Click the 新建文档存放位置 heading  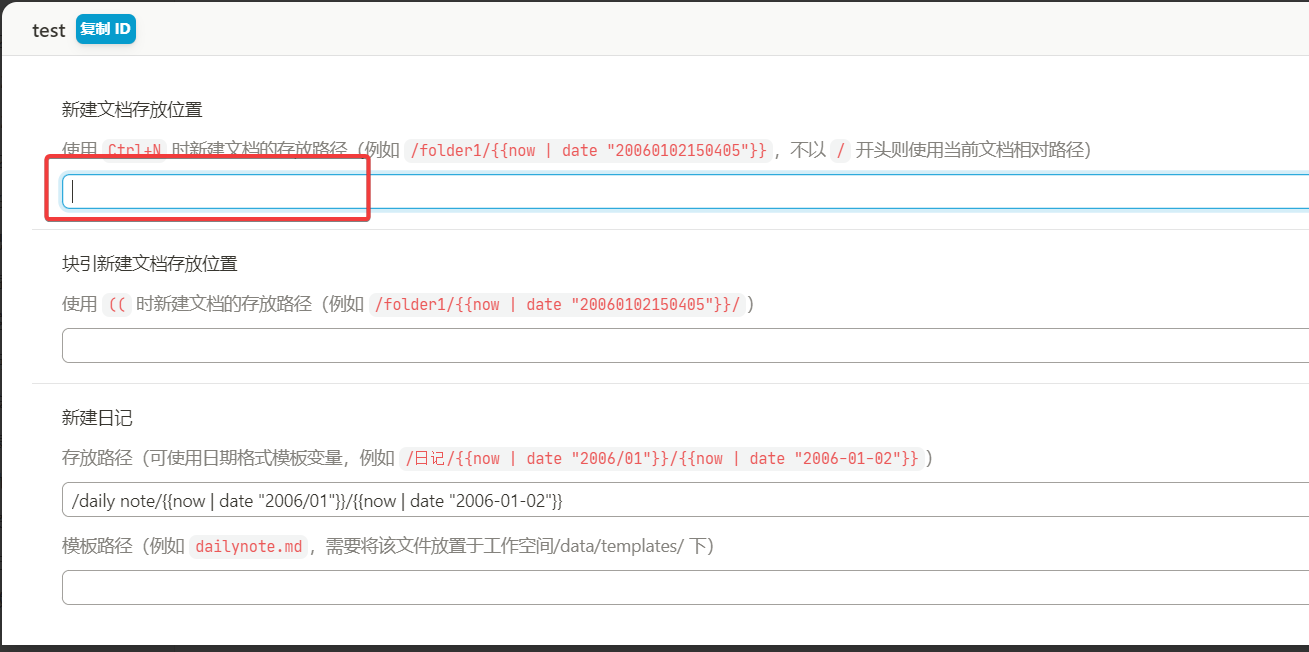(132, 110)
